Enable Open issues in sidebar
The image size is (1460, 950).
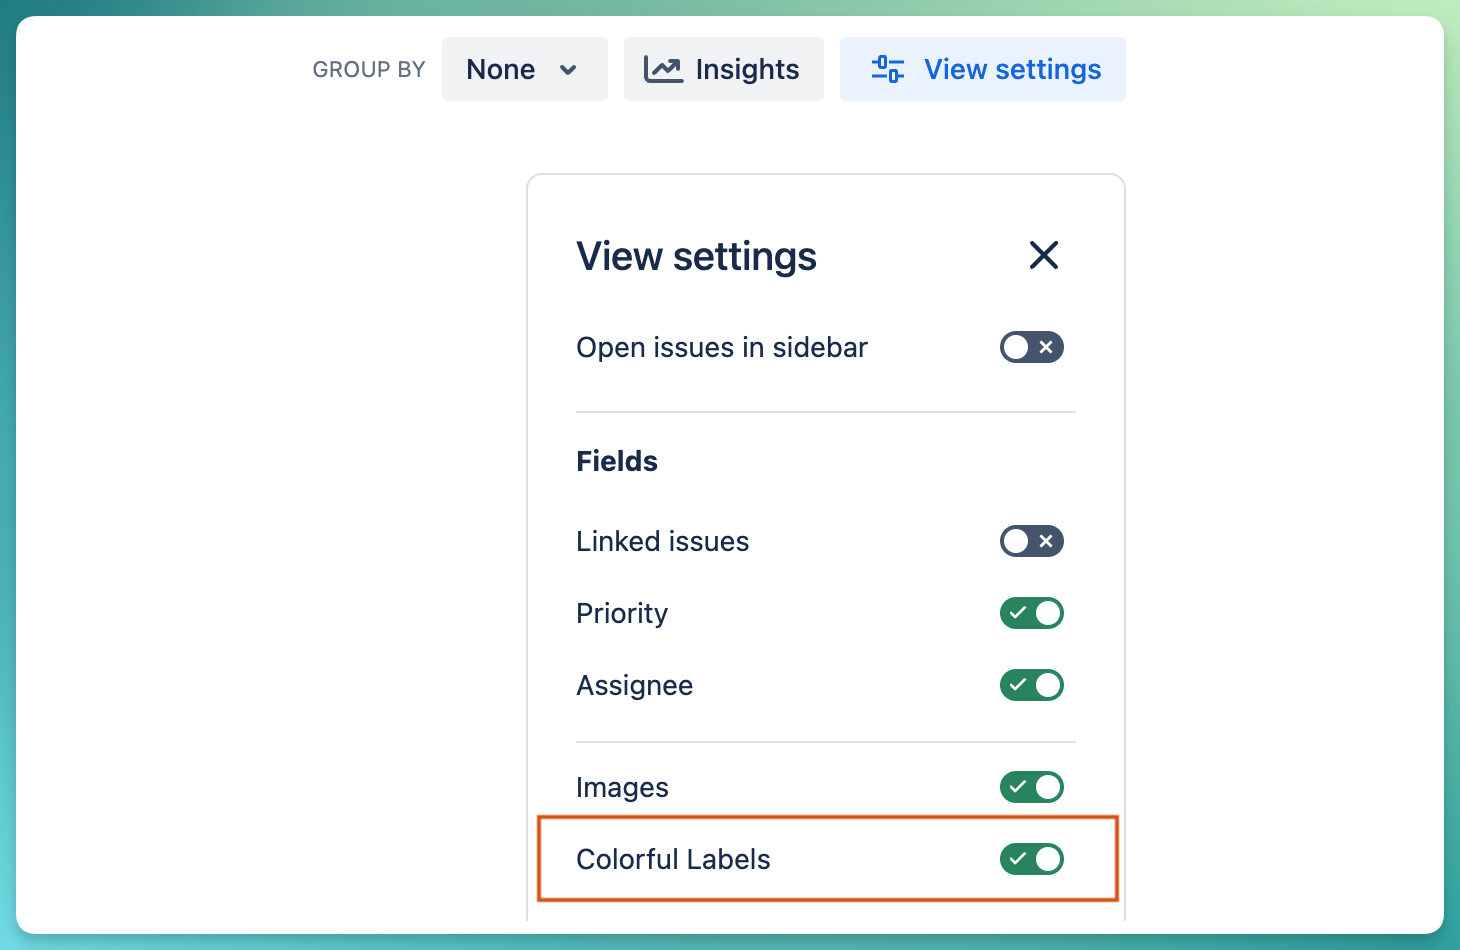click(x=1031, y=347)
